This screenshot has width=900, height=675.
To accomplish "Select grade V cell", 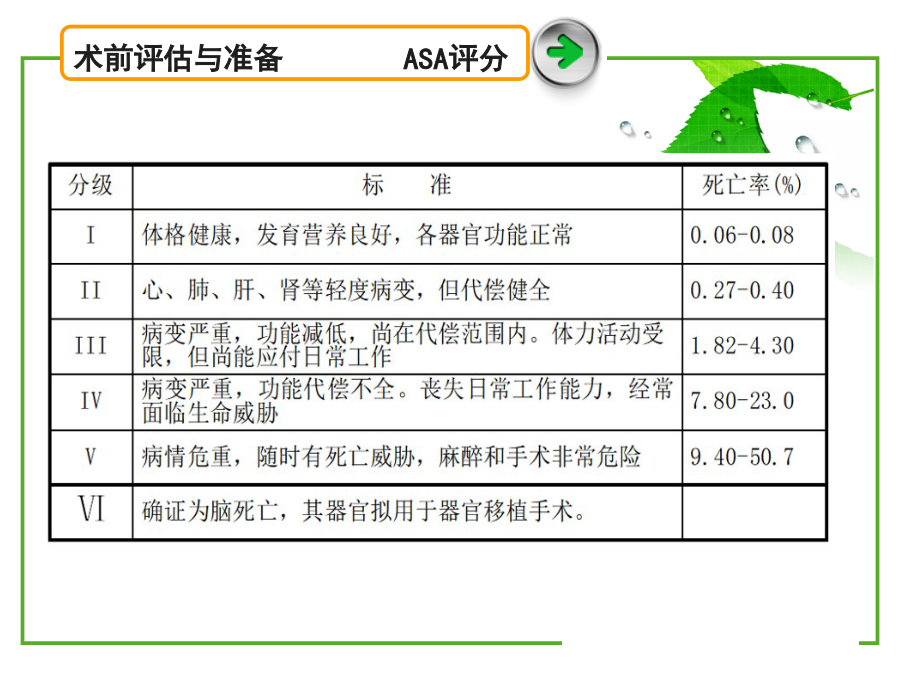I will point(91,457).
